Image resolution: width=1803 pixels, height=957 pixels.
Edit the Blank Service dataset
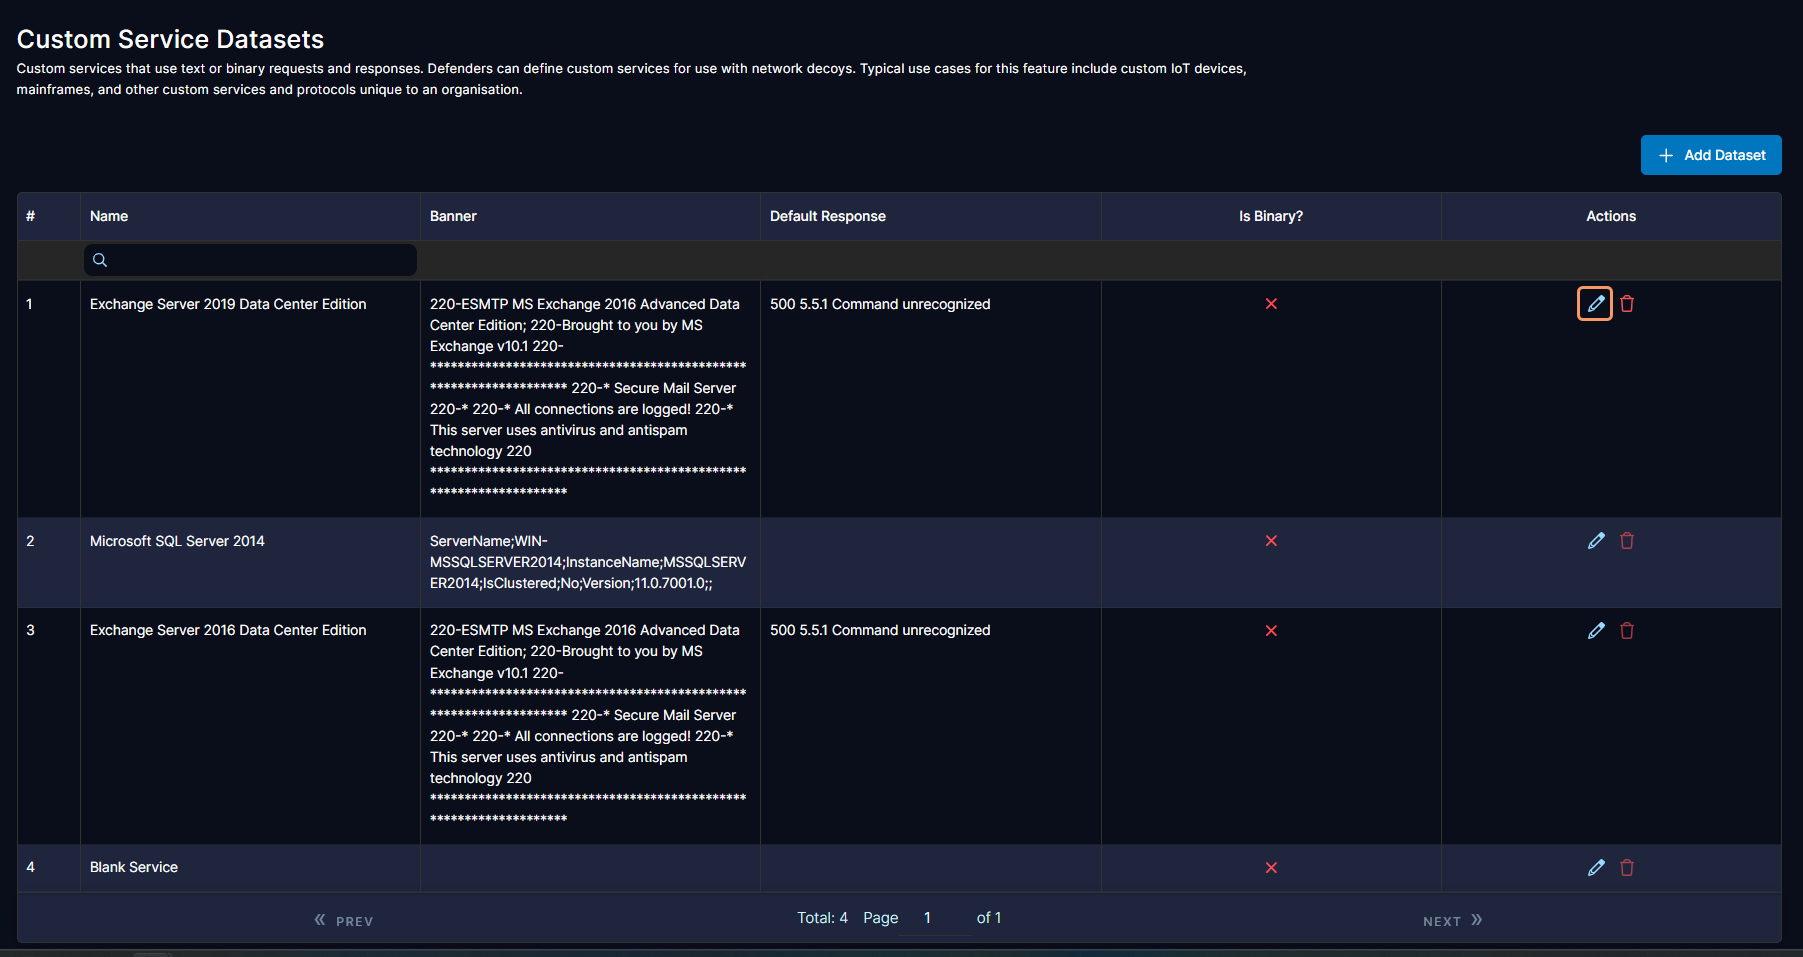[x=1596, y=868]
